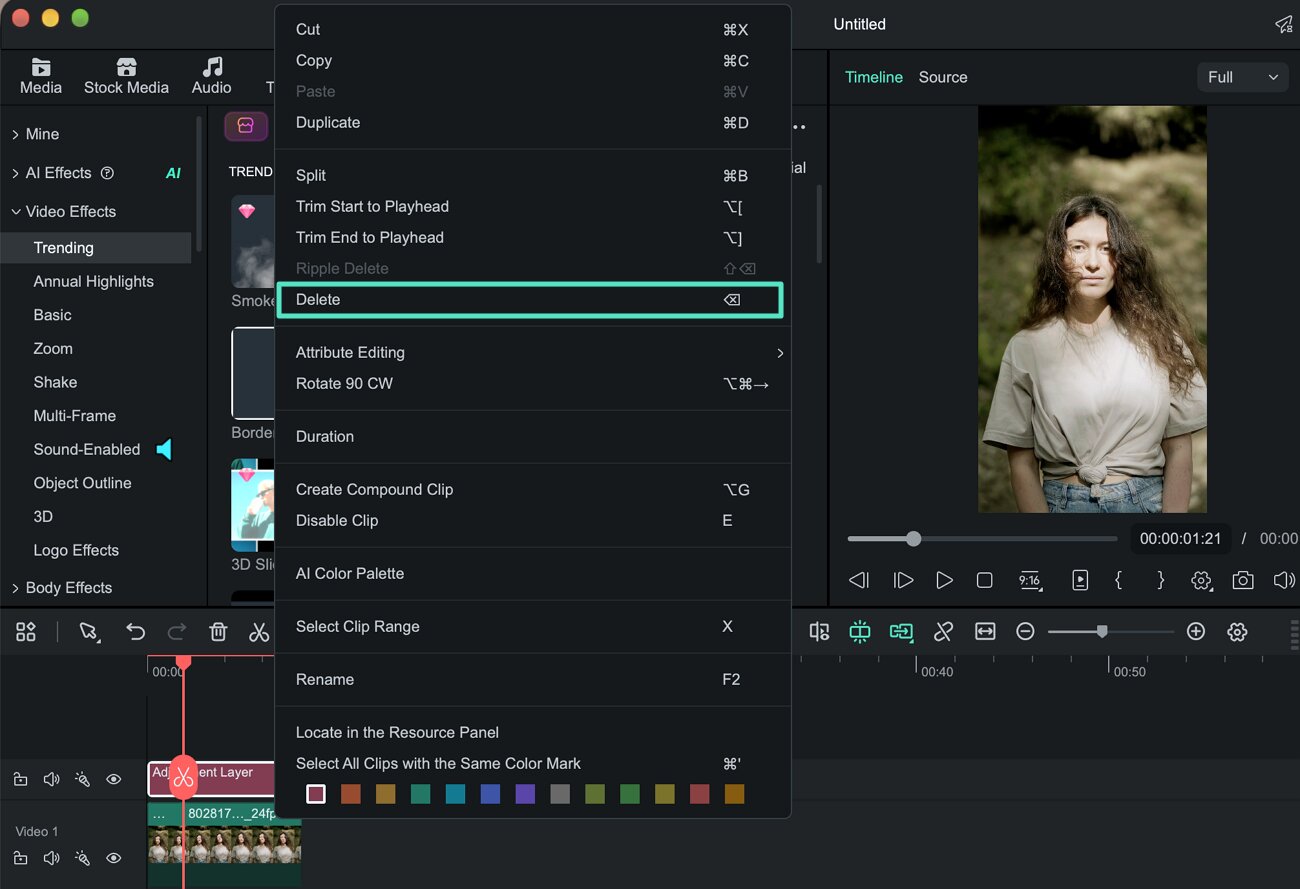Play the preview video

(944, 580)
